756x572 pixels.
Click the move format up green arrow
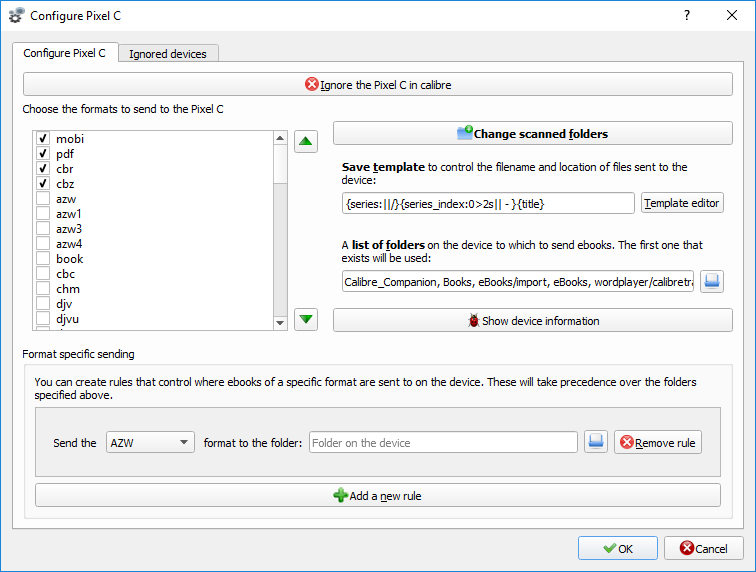click(306, 141)
